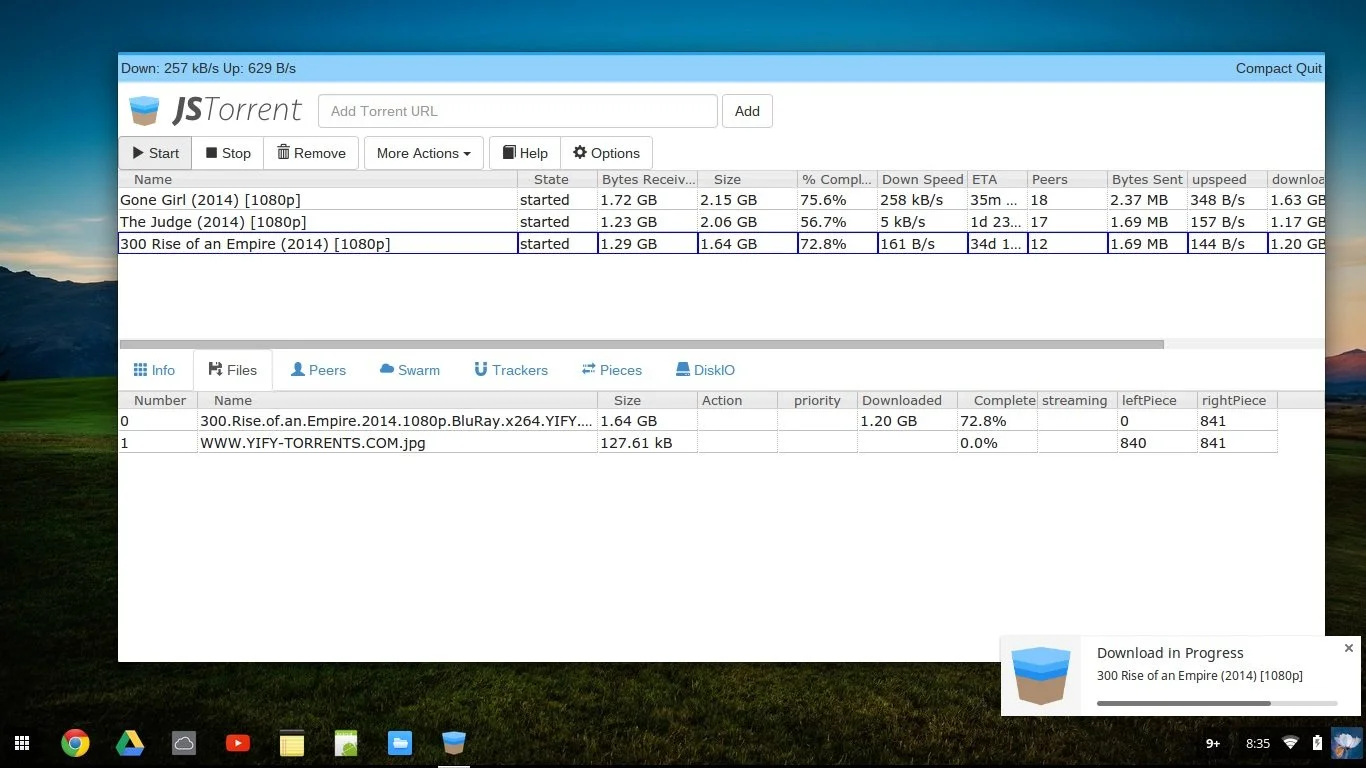Image resolution: width=1366 pixels, height=768 pixels.
Task: Open the Pieces tab
Action: click(612, 370)
